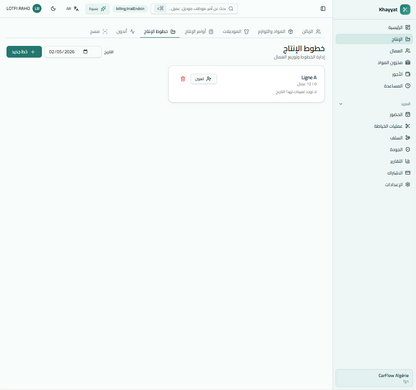The height and width of the screenshot is (390, 416).
Task: Click the billing.trialEndsIn badge
Action: tap(130, 9)
